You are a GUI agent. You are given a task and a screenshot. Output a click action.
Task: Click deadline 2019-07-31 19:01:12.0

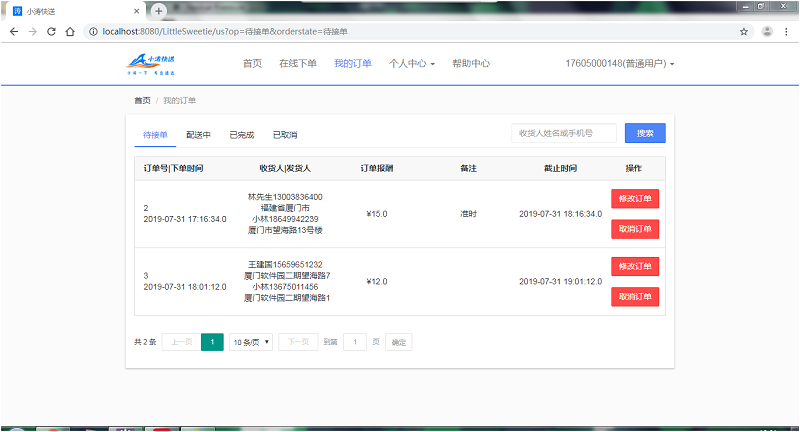point(561,282)
